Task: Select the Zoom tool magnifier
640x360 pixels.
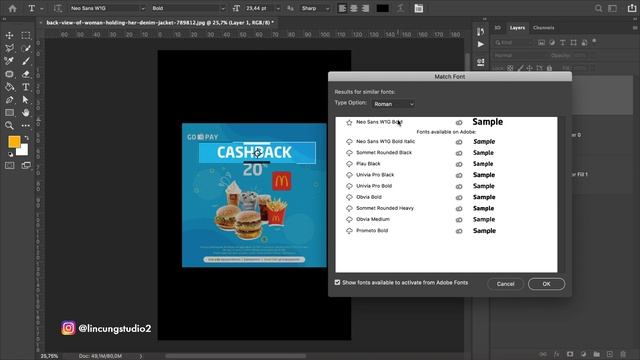Action: click(9, 125)
